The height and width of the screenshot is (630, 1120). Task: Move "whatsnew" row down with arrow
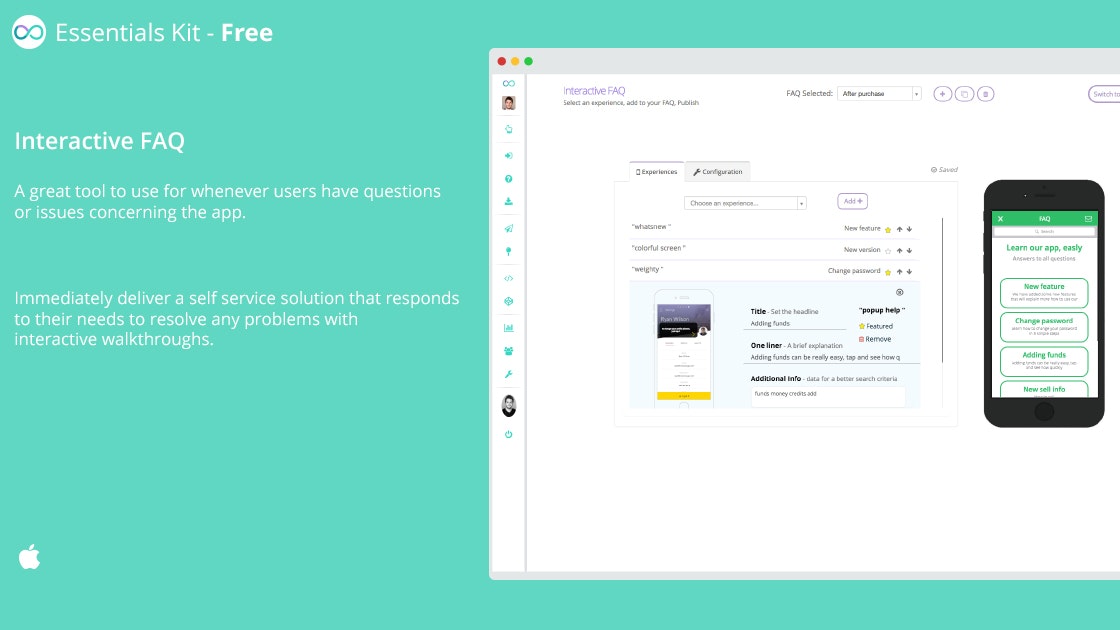tap(909, 229)
